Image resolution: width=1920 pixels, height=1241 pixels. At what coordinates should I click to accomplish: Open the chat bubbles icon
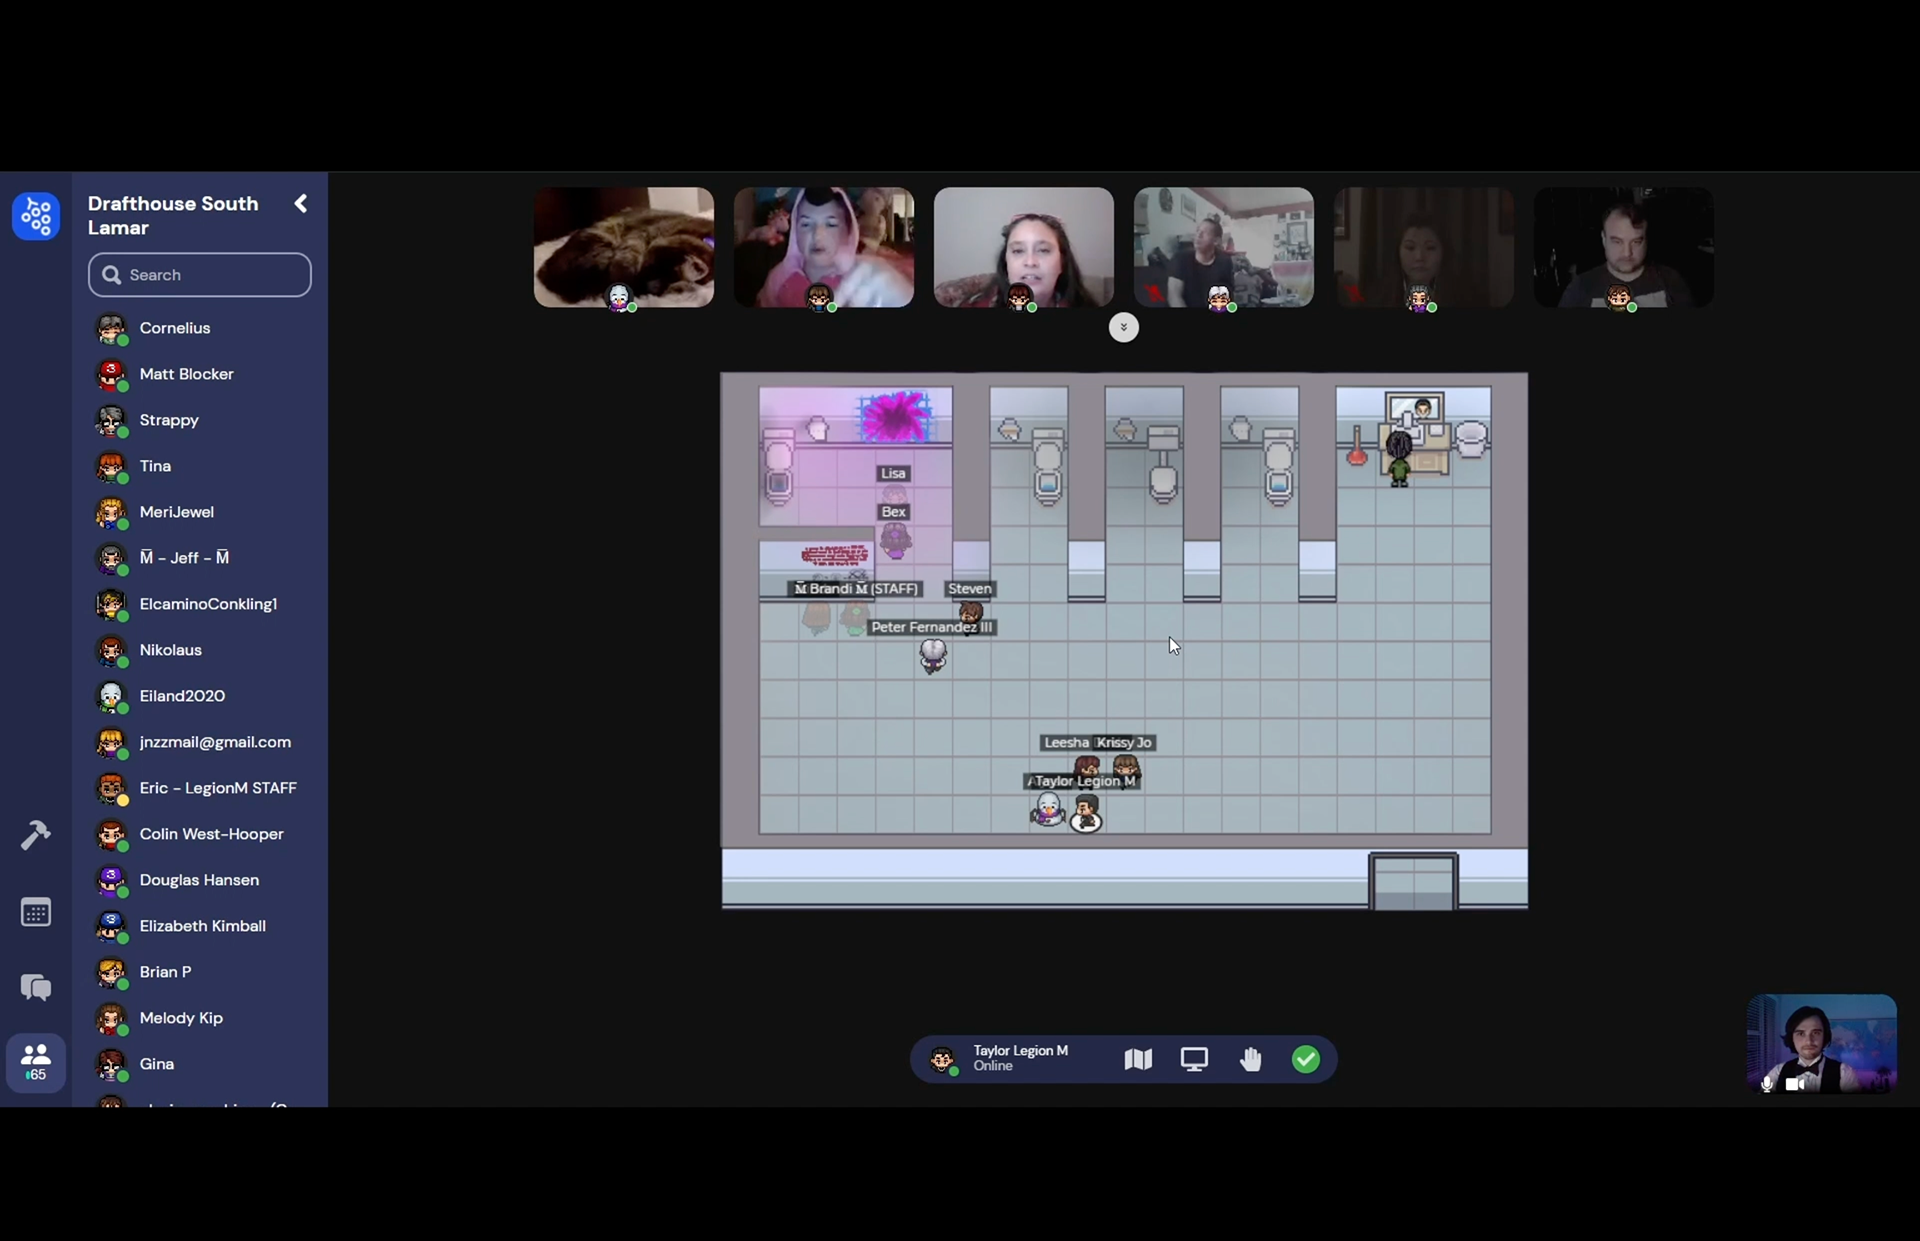coord(36,987)
